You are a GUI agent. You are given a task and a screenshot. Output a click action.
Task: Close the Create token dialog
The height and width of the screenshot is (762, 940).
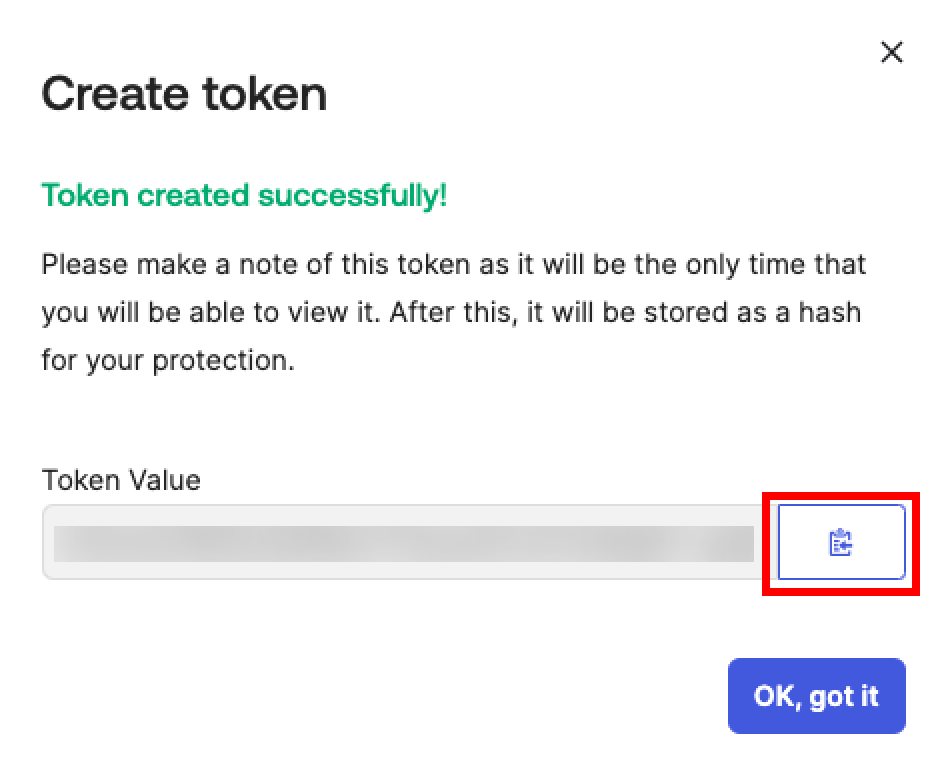pyautogui.click(x=891, y=52)
